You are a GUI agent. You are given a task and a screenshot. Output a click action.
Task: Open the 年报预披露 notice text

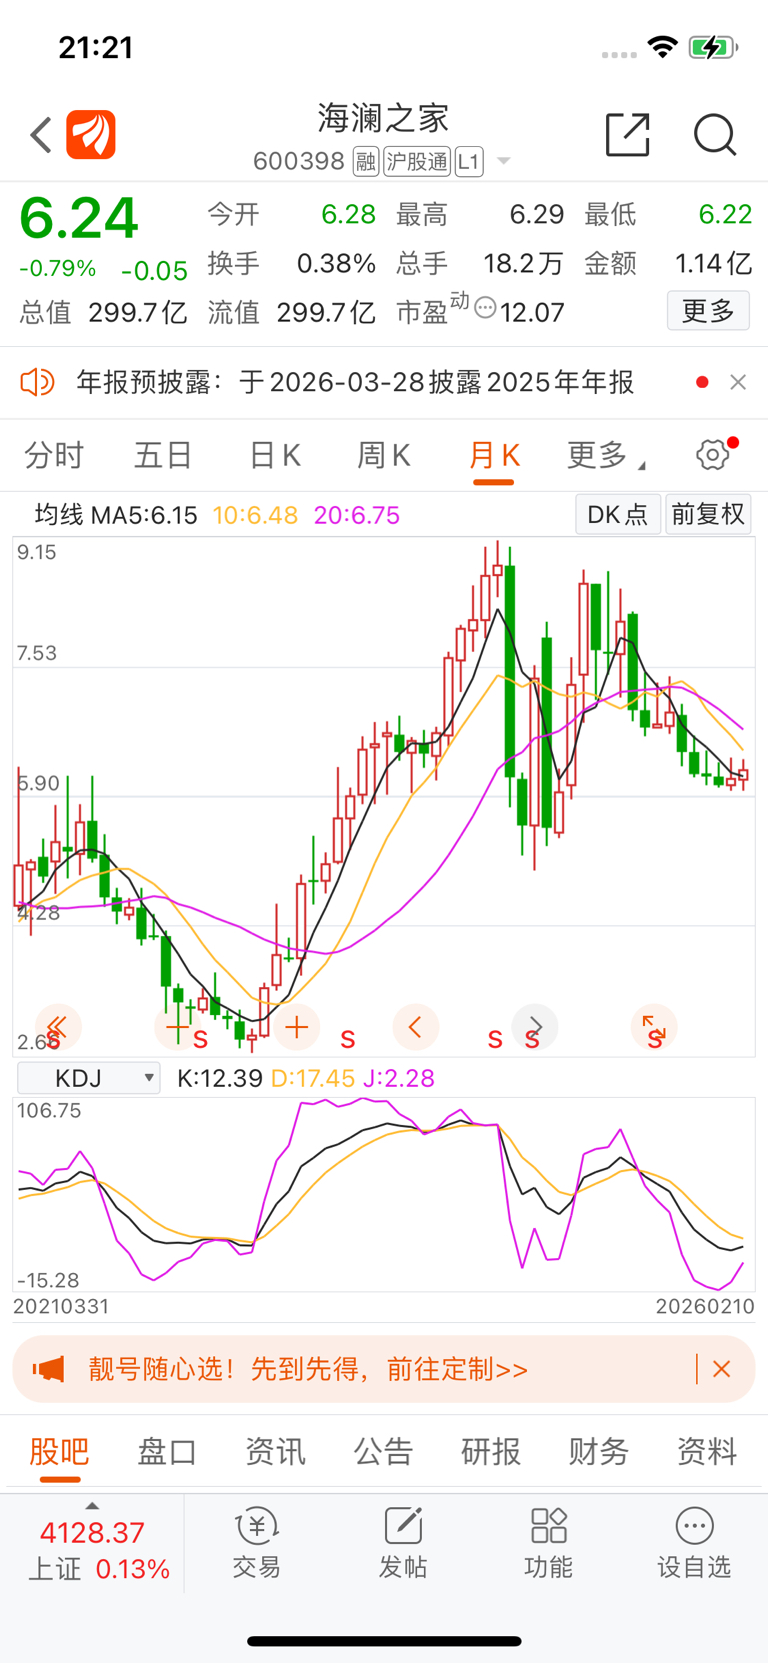point(355,382)
